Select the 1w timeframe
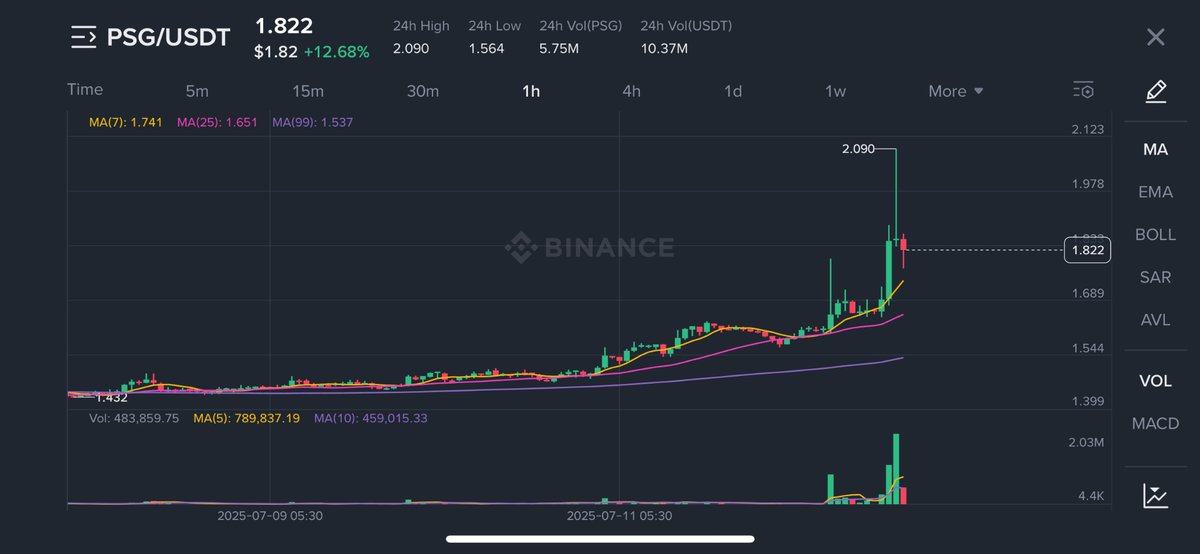The width and height of the screenshot is (1200, 554). coord(835,91)
